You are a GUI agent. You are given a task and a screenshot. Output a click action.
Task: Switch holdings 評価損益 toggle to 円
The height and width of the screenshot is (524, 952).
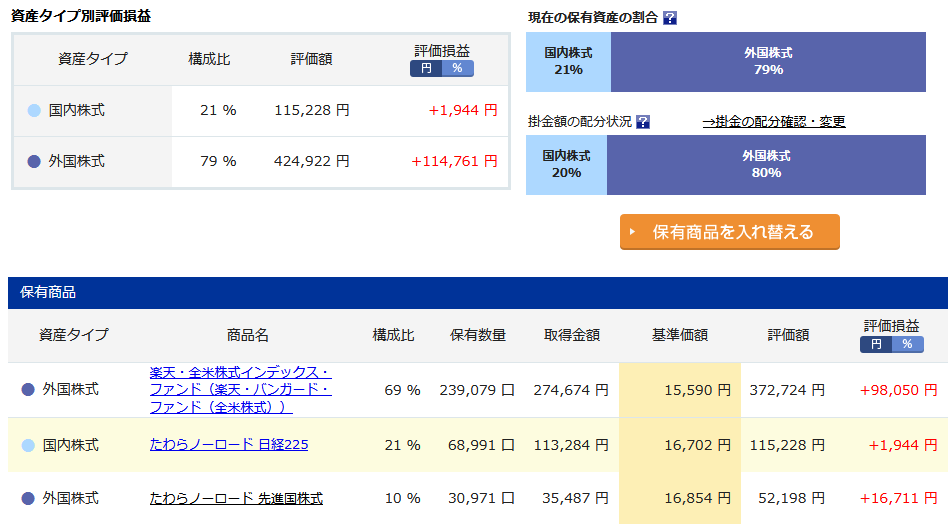tap(876, 344)
